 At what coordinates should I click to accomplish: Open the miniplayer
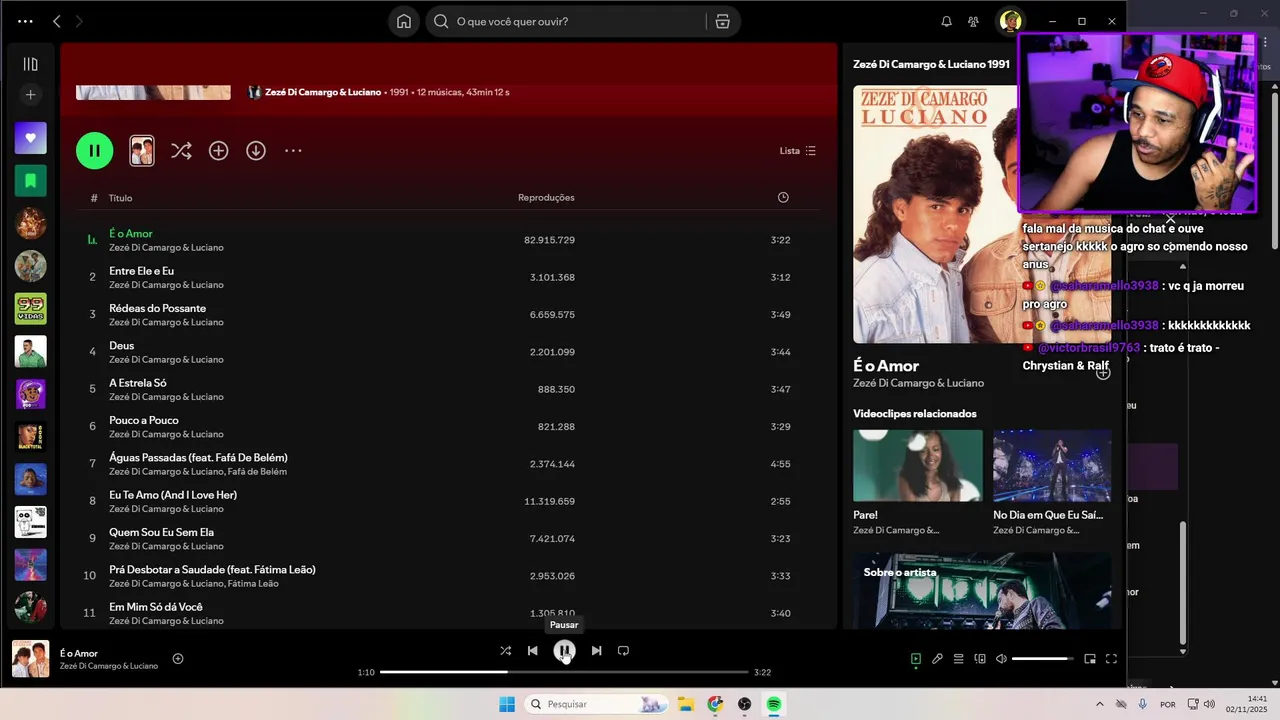coord(1090,659)
